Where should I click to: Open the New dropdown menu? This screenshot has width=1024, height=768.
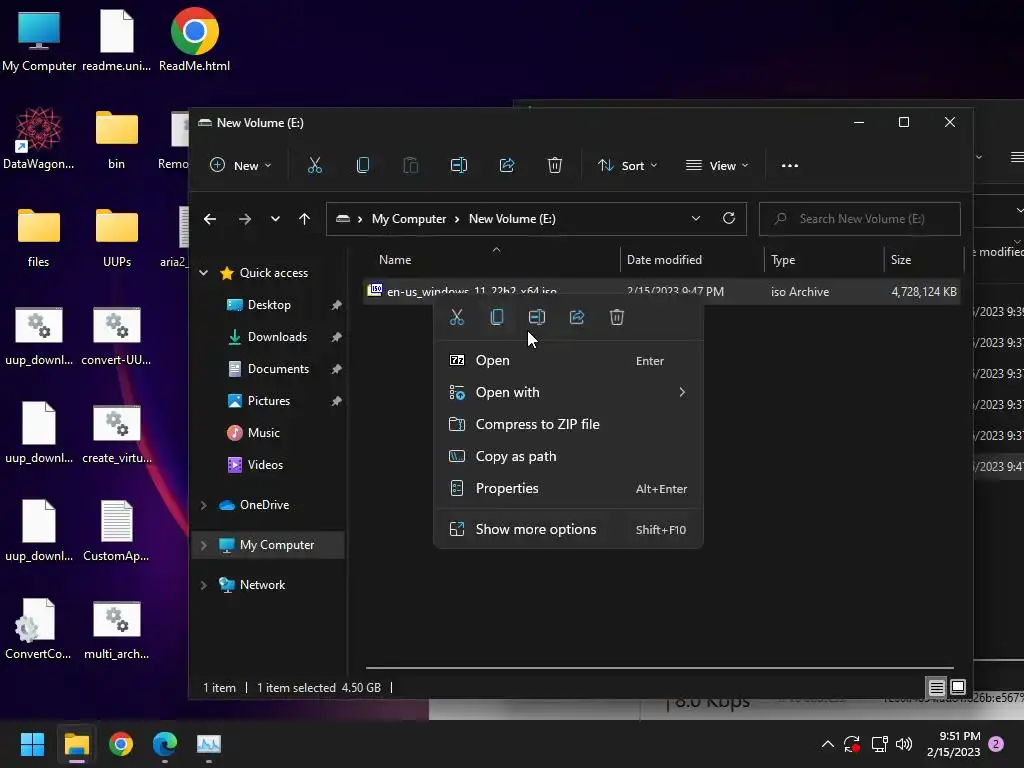tap(240, 165)
